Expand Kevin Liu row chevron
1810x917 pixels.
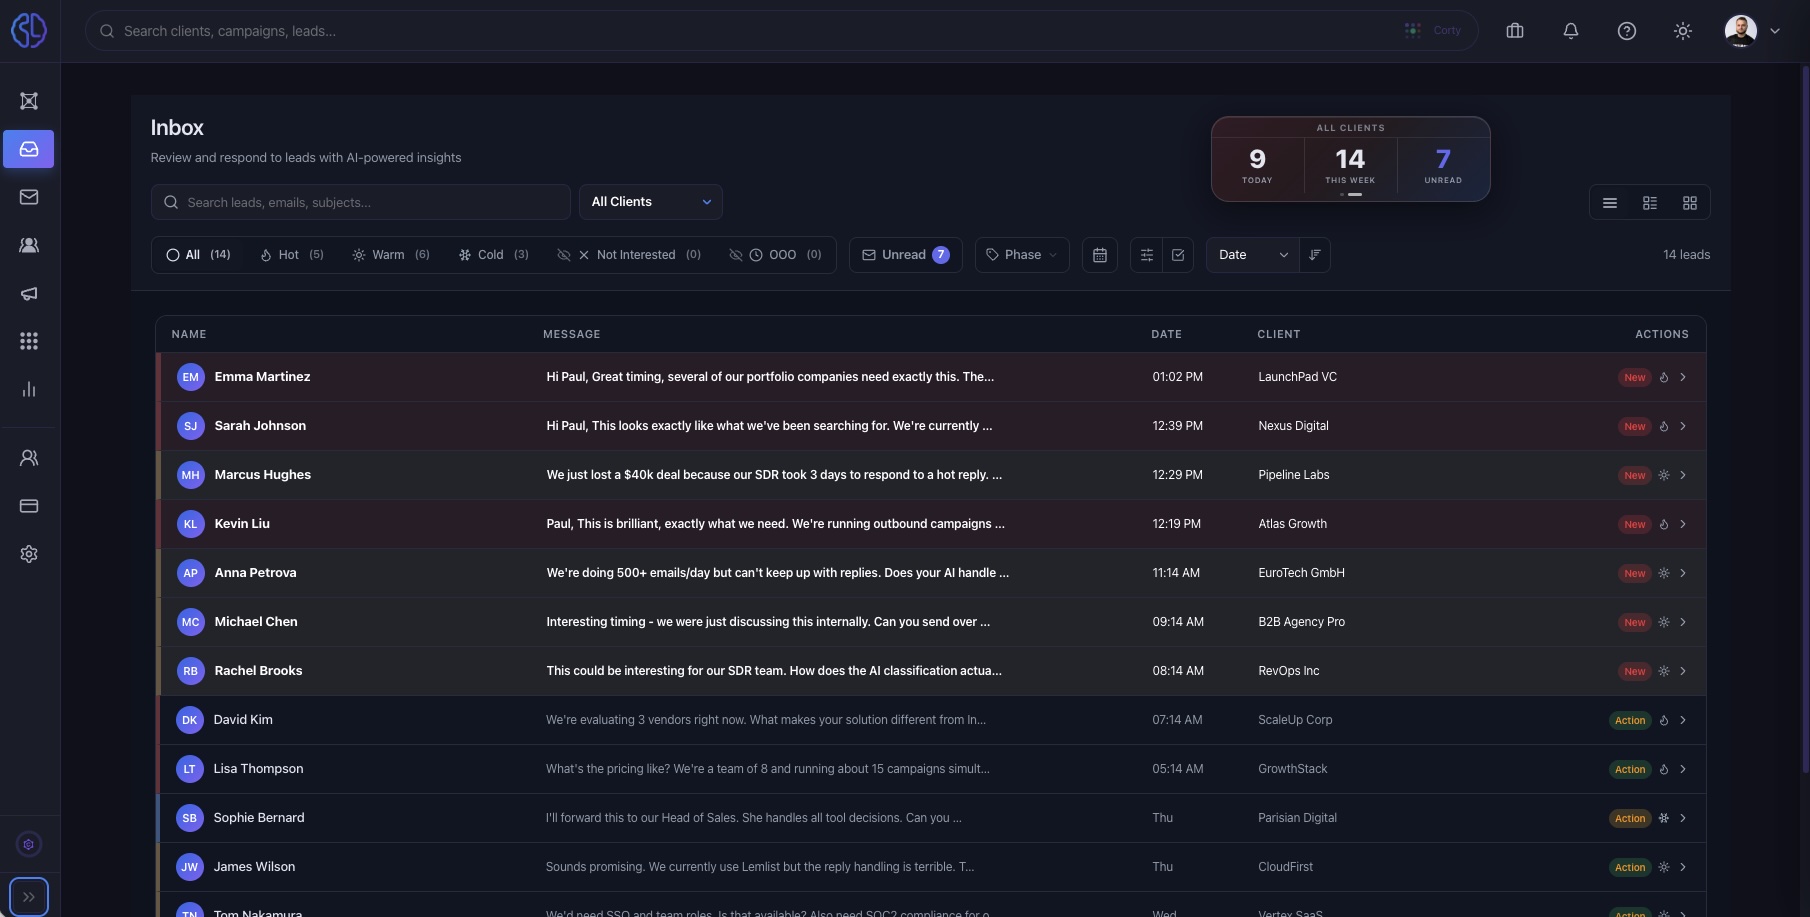1683,524
